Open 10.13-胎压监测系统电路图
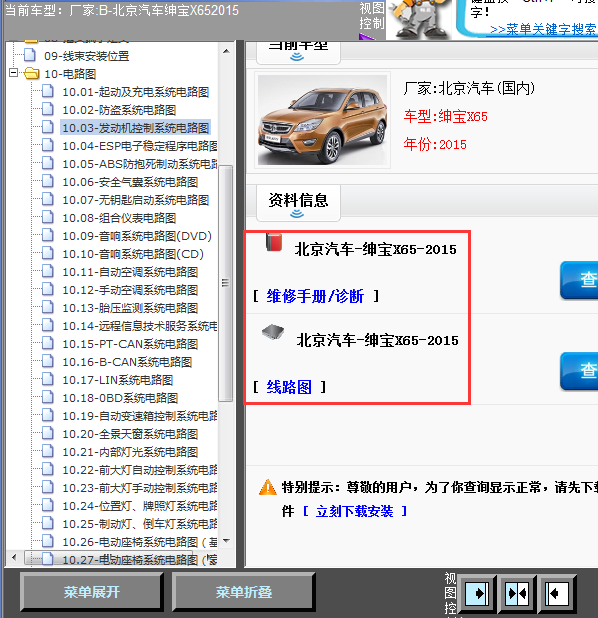 130,308
